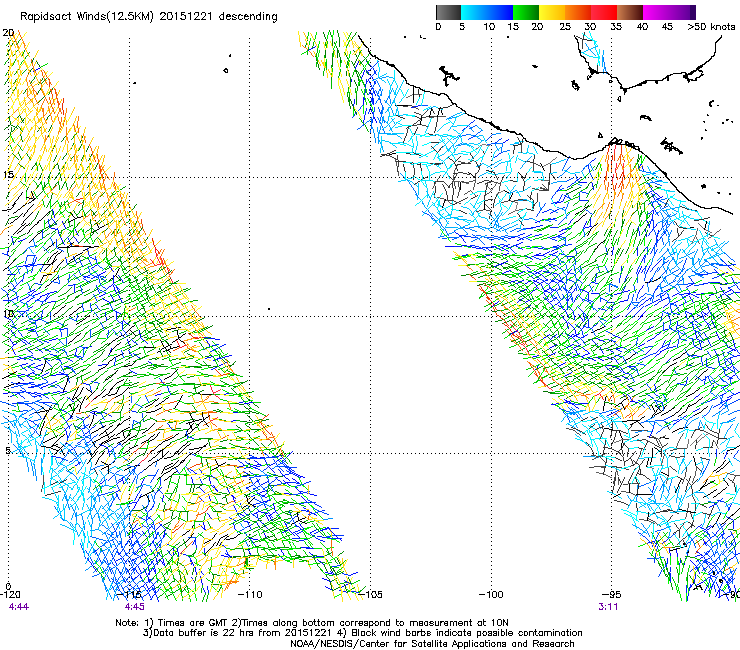
Task: Click the '20' latitude label at top left
Action: click(x=8, y=33)
